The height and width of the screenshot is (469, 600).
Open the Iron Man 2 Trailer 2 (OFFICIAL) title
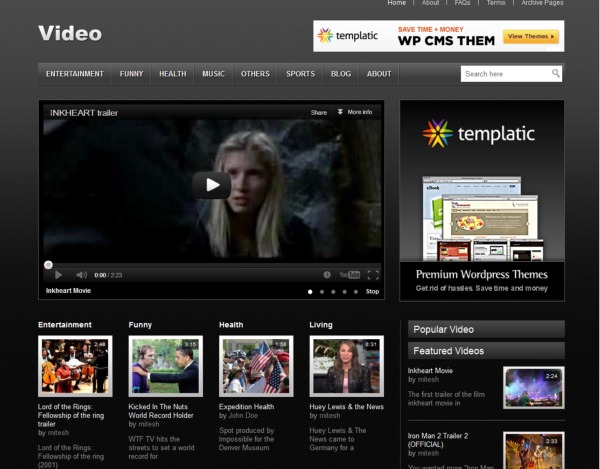(x=438, y=440)
